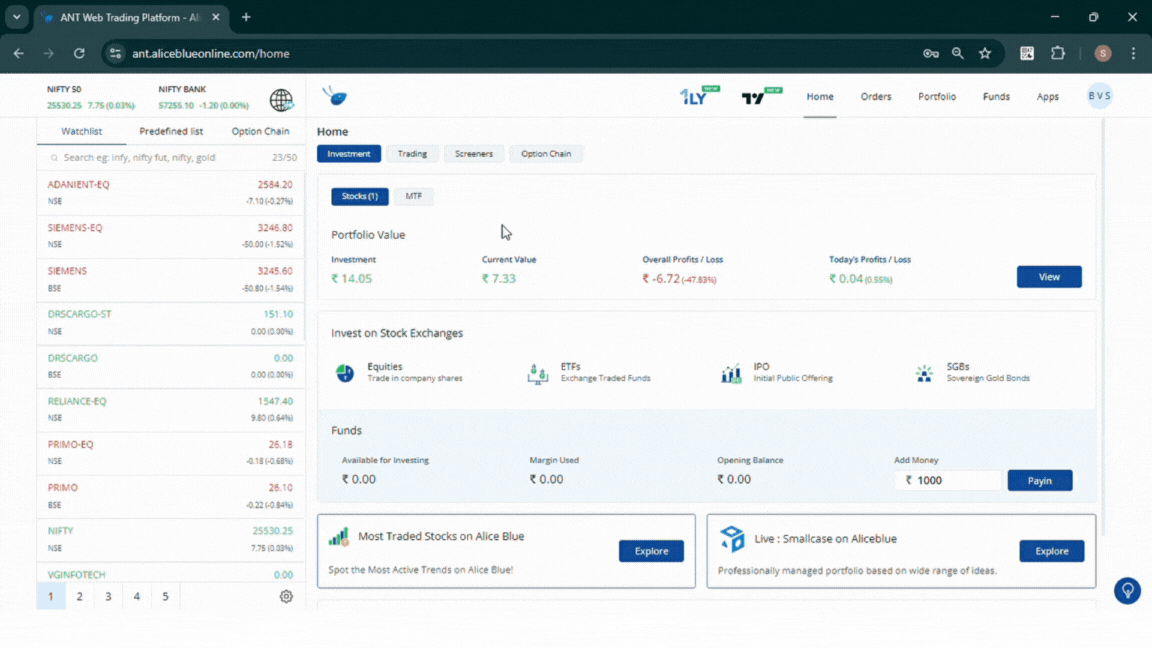This screenshot has width=1152, height=648.
Task: Select the ADANIENT-EQ watchlist row
Action: click(x=170, y=192)
